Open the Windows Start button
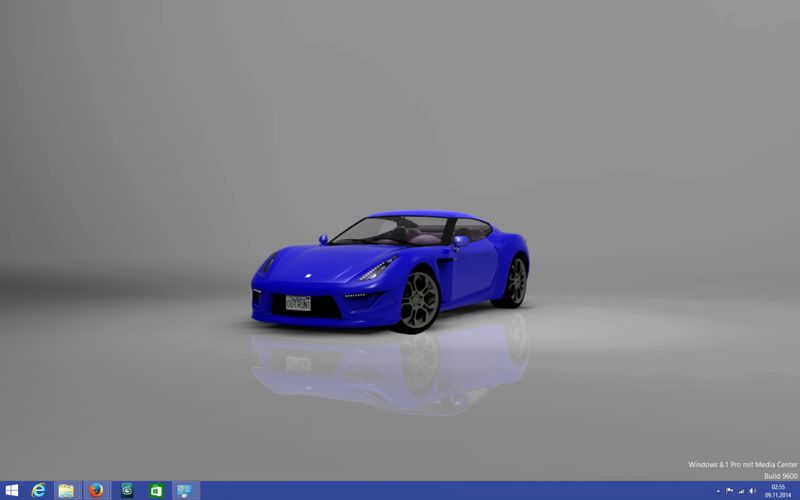 click(11, 491)
